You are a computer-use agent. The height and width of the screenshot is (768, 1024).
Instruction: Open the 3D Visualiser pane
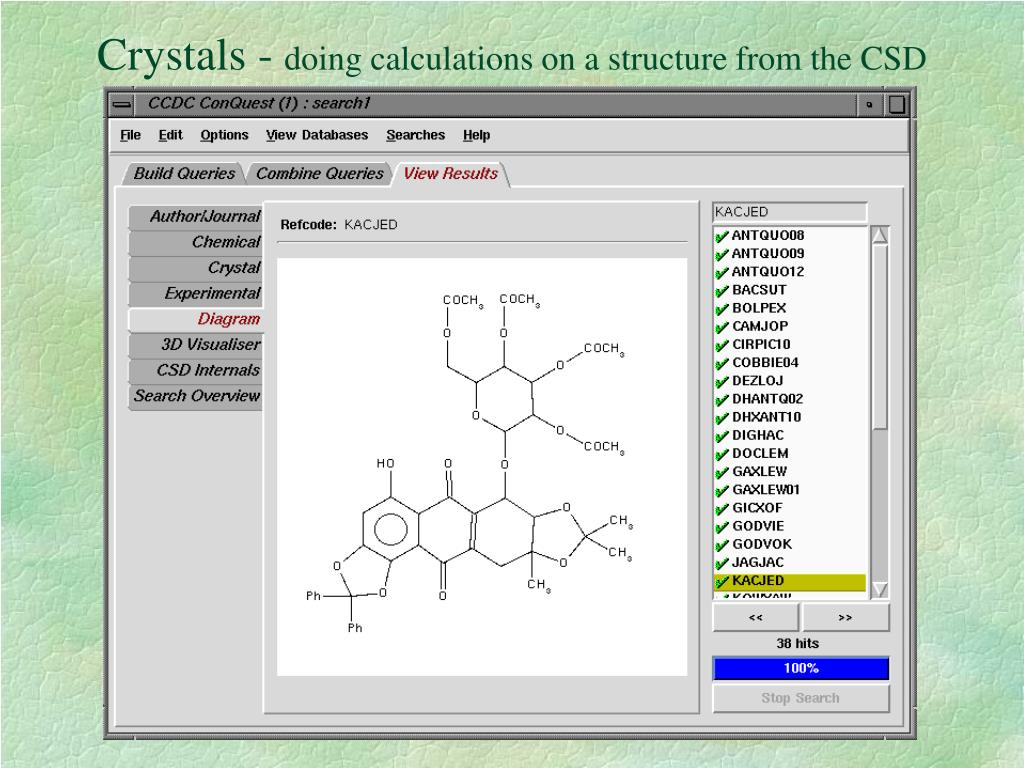click(198, 344)
